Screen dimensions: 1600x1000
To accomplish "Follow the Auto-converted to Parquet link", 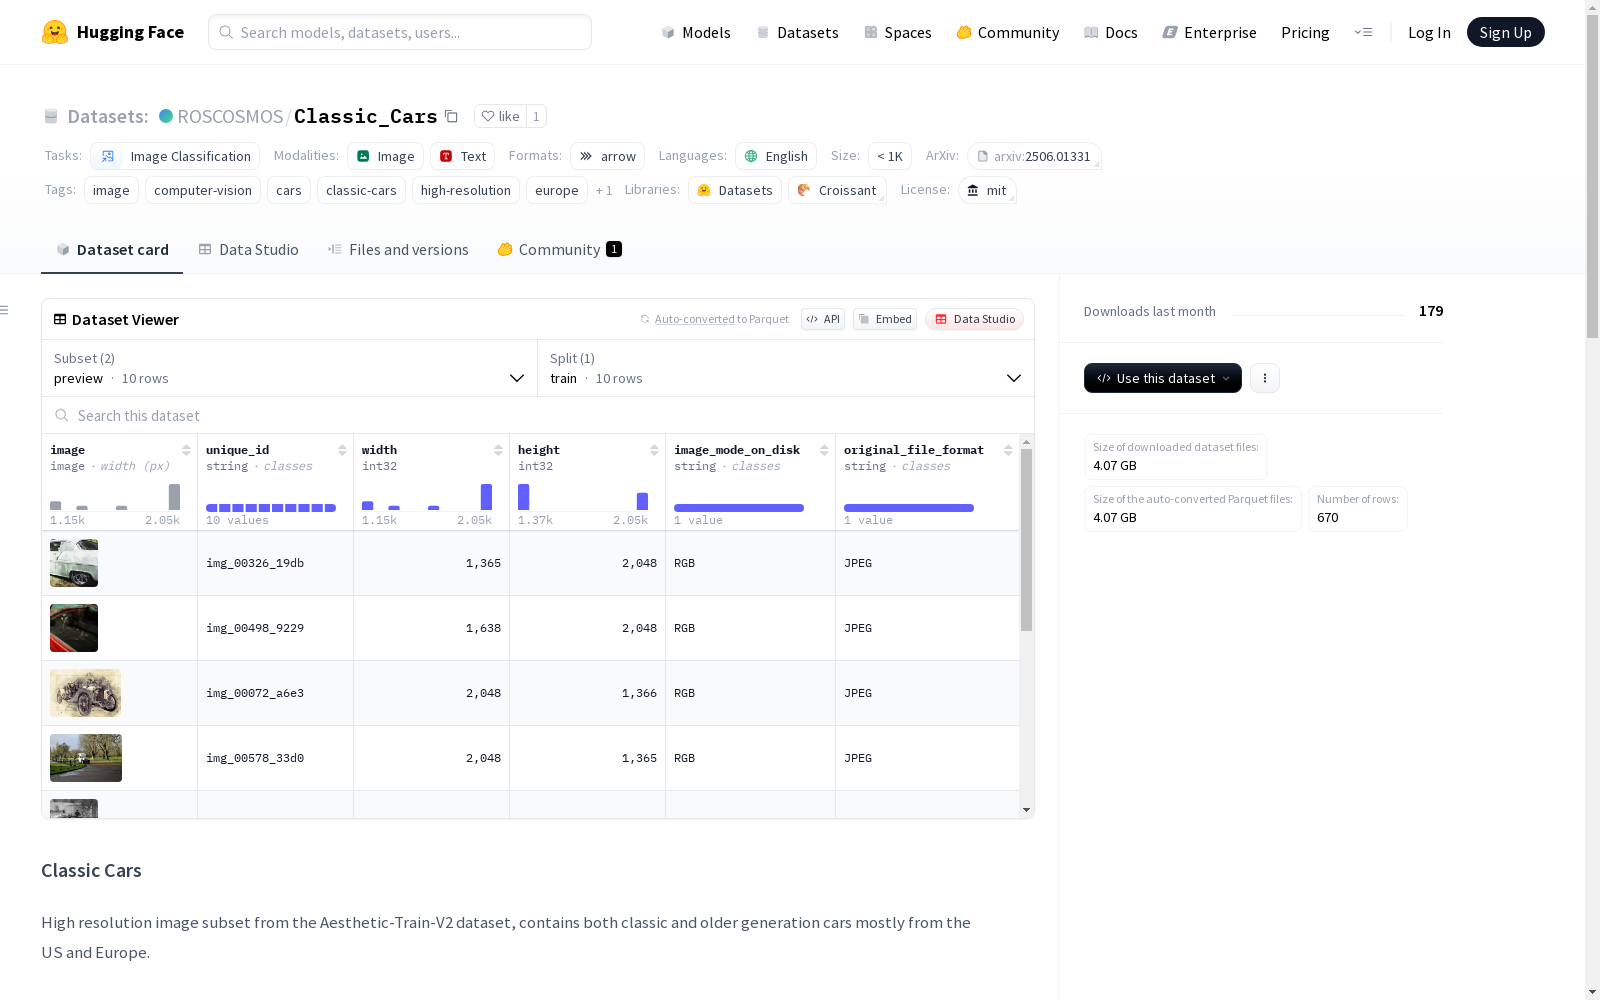I will pyautogui.click(x=714, y=319).
